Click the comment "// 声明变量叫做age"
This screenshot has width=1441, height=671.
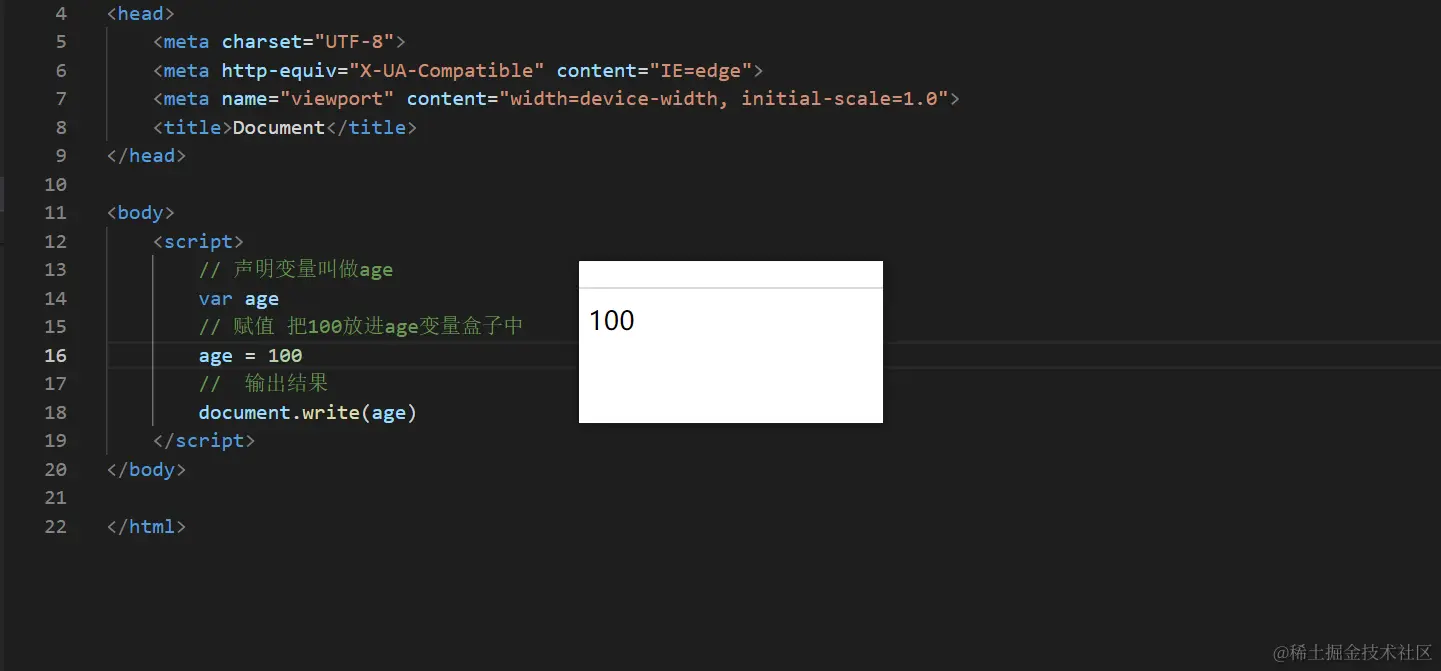tap(296, 270)
